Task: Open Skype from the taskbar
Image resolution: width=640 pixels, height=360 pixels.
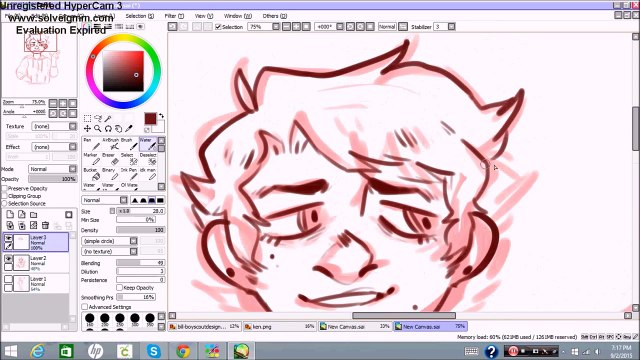Action: click(153, 351)
